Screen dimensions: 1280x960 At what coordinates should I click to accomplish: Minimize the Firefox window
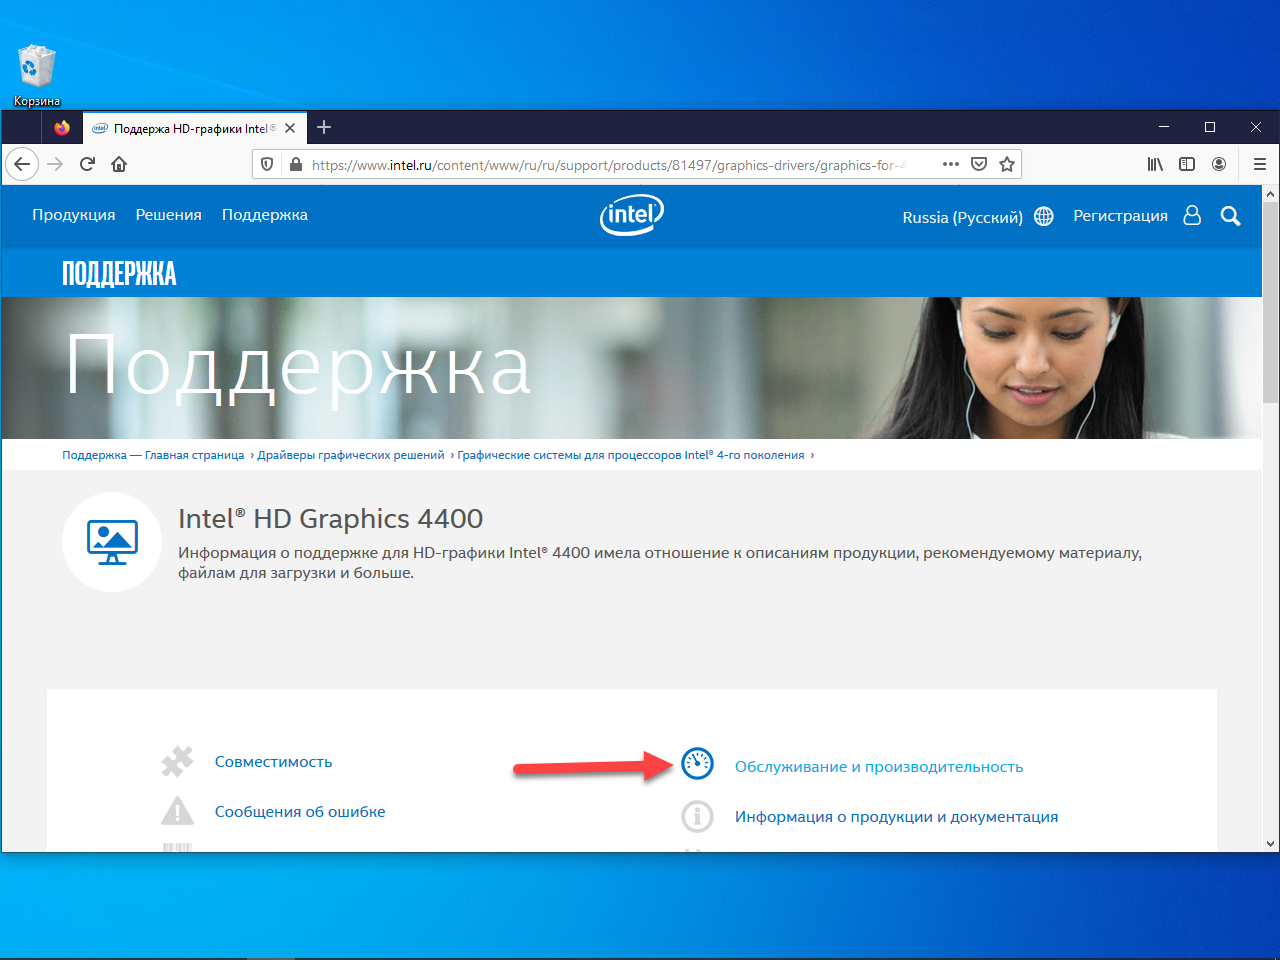1164,127
